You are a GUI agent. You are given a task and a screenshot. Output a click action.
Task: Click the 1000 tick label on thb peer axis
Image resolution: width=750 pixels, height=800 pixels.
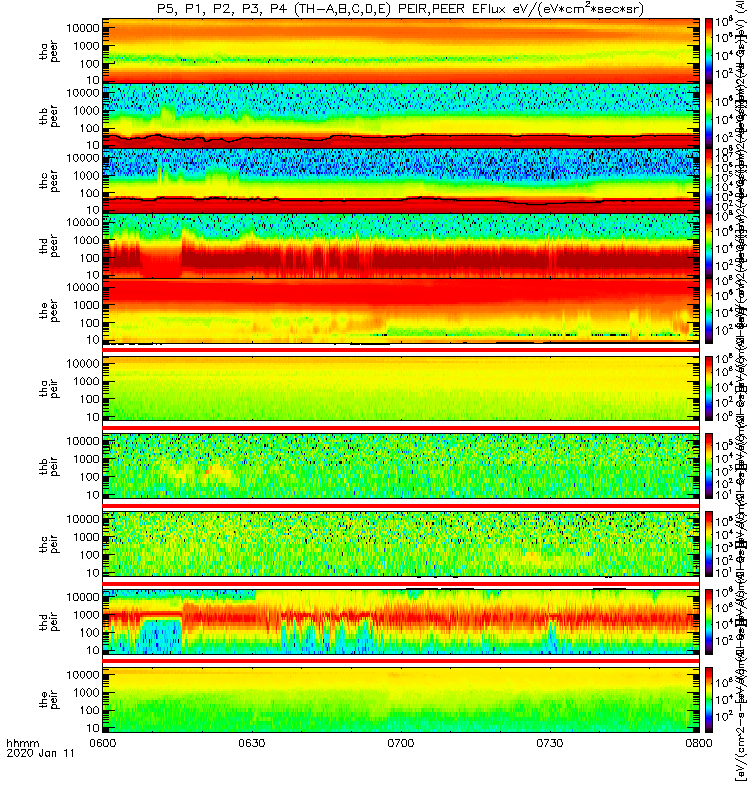pyautogui.click(x=86, y=111)
